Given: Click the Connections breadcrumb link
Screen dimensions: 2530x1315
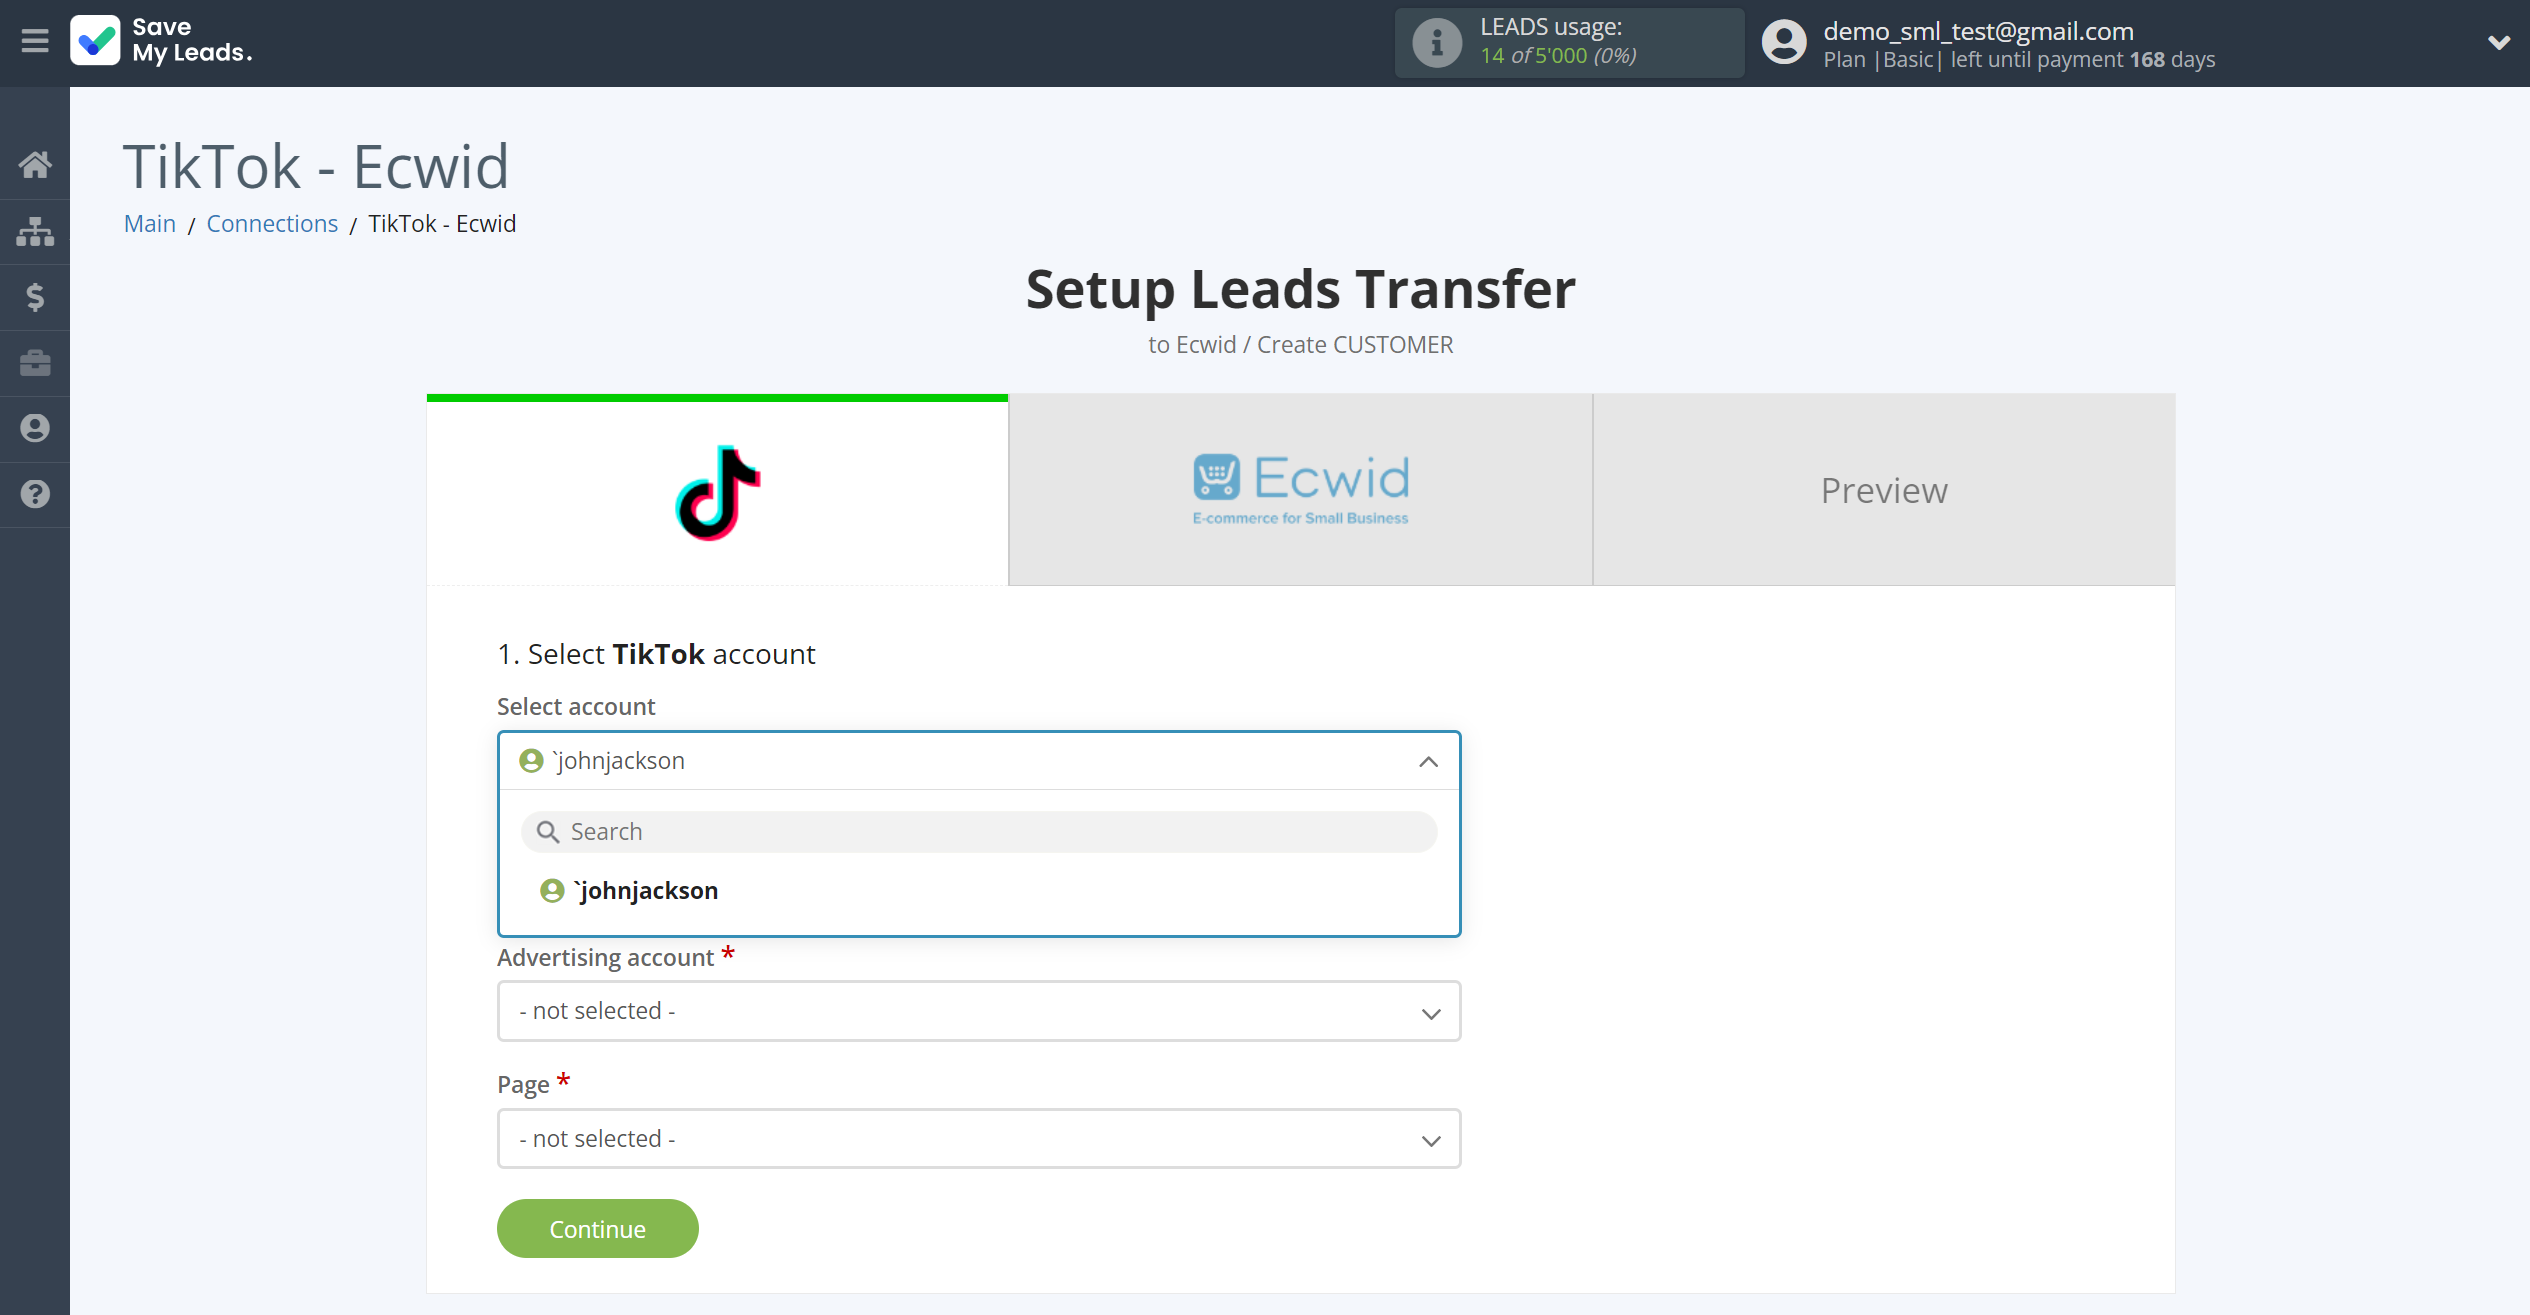Looking at the screenshot, I should coord(273,224).
